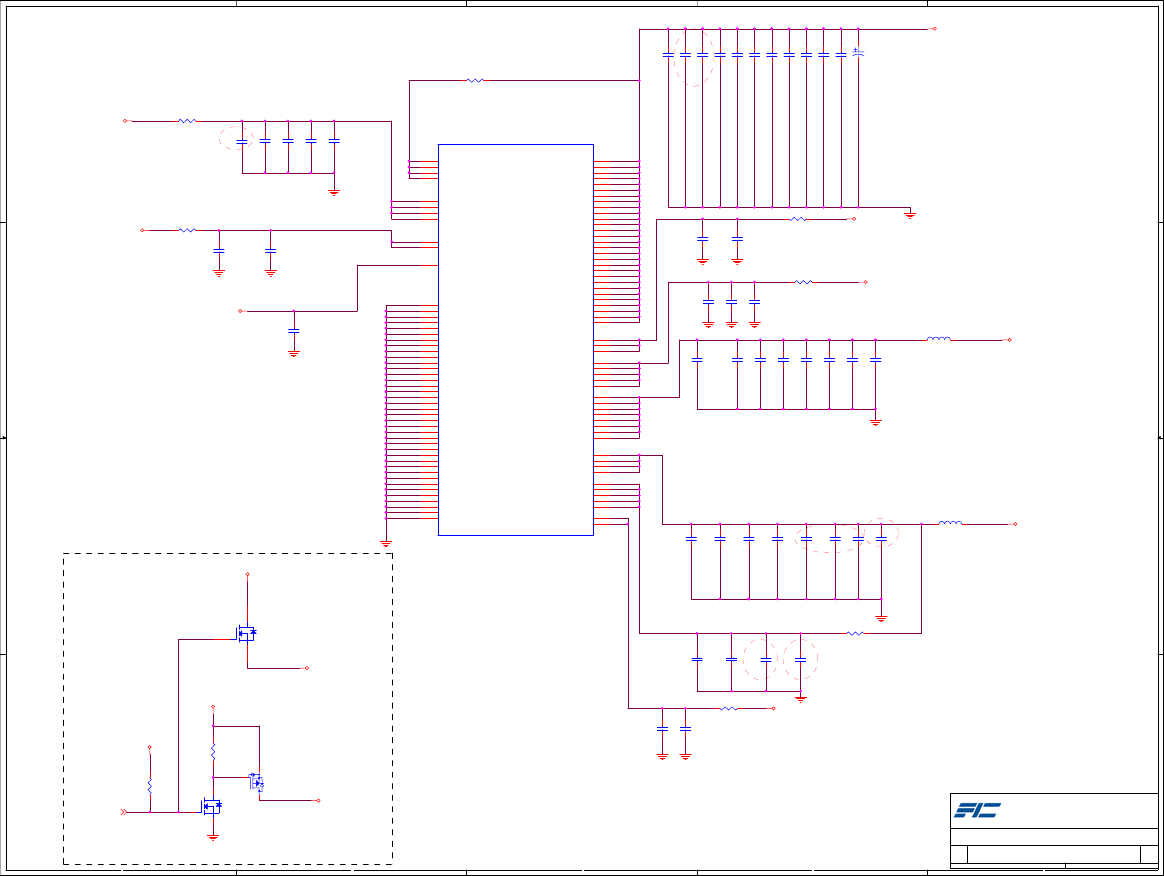Click the terminal at the top-right bus end
This screenshot has width=1164, height=876.
pos(934,29)
